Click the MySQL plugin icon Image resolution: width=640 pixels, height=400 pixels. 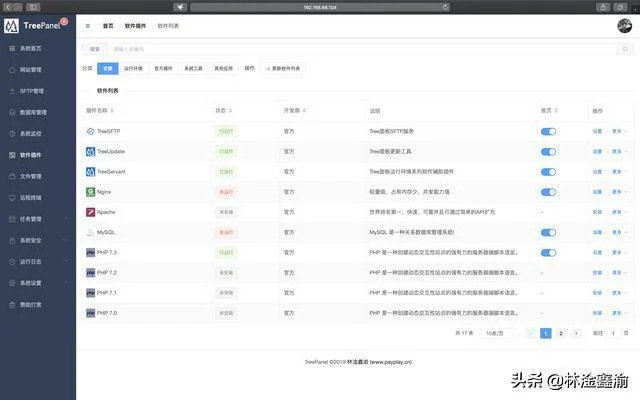(90, 232)
